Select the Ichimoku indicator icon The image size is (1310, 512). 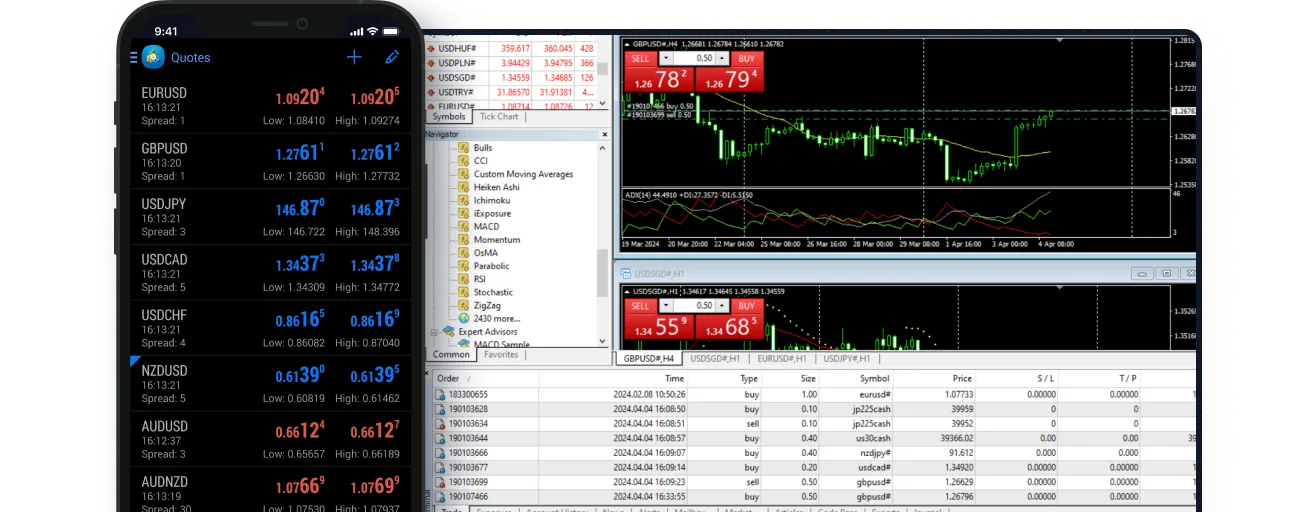(x=464, y=200)
